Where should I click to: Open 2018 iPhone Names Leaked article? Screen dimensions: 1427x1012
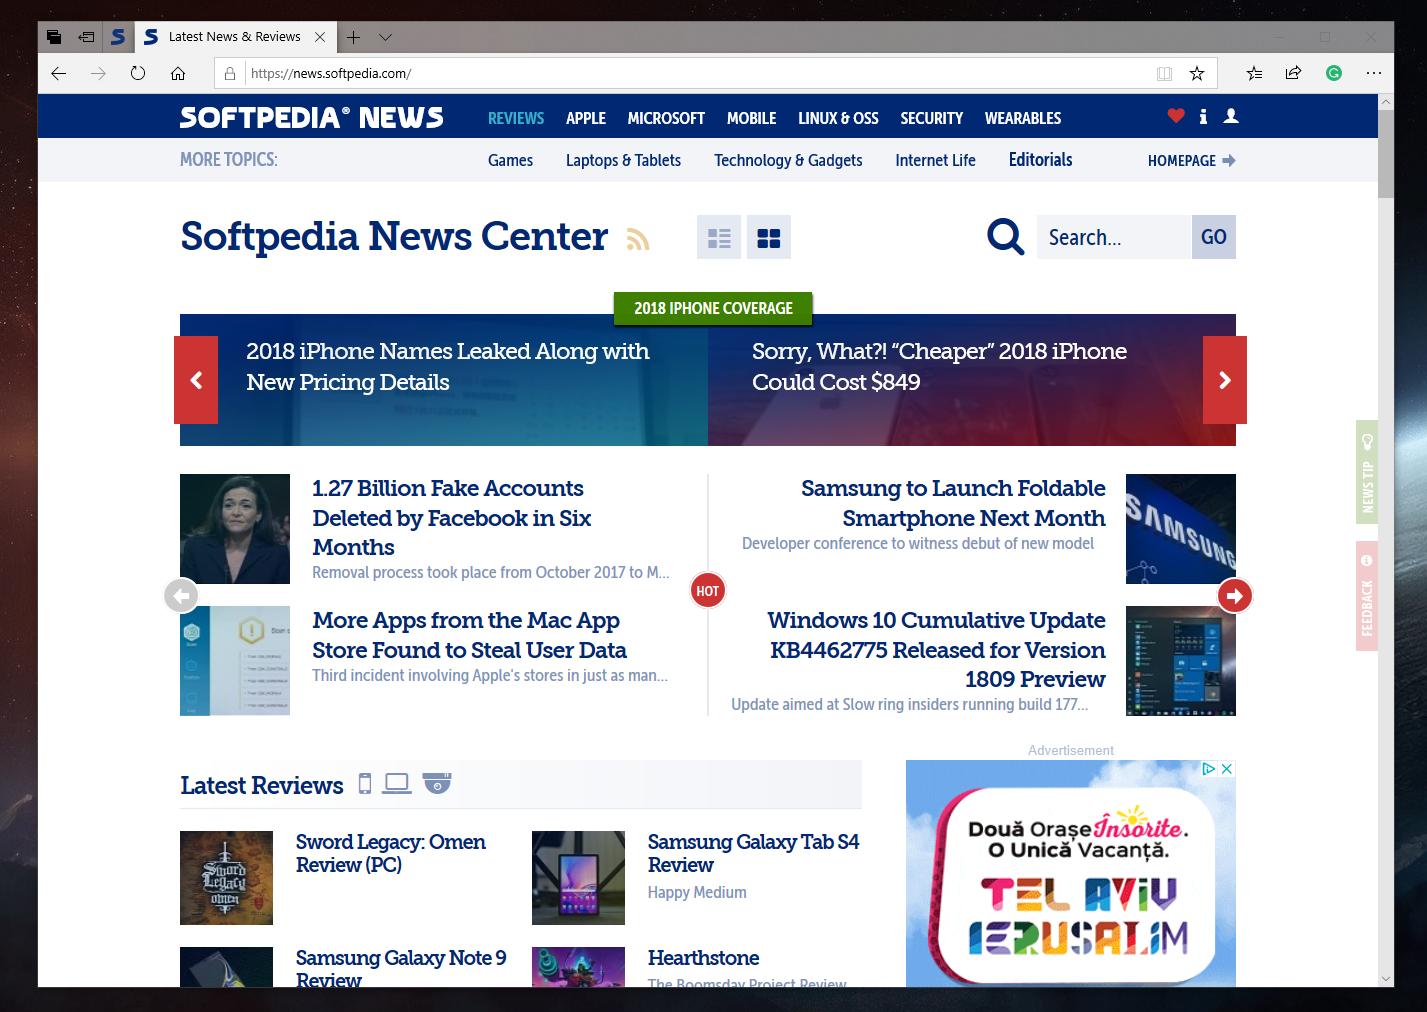[447, 366]
